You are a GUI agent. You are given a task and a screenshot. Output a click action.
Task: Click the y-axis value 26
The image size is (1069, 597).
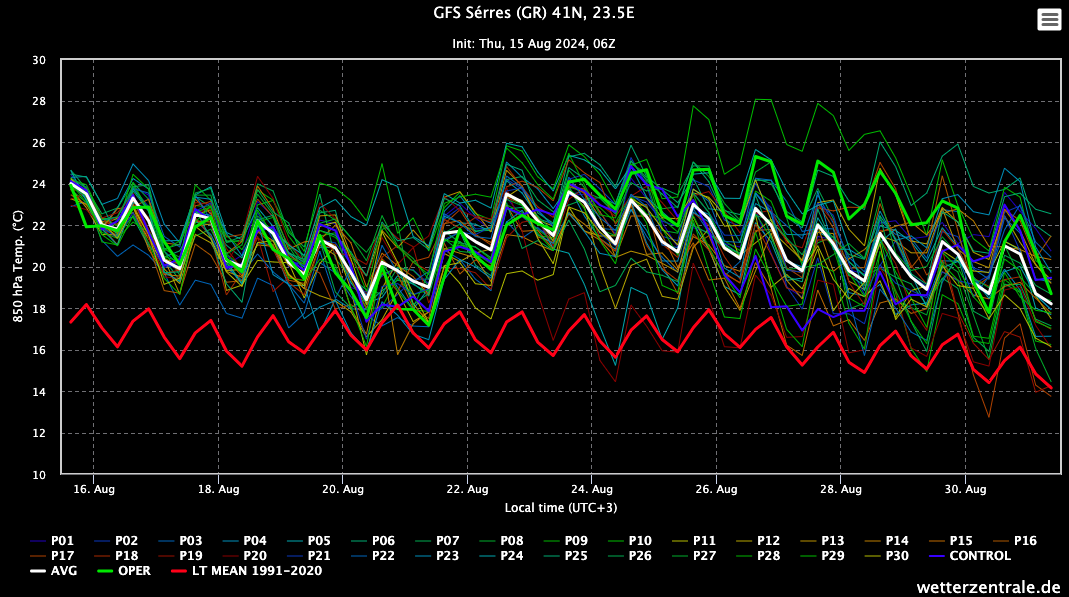(39, 143)
